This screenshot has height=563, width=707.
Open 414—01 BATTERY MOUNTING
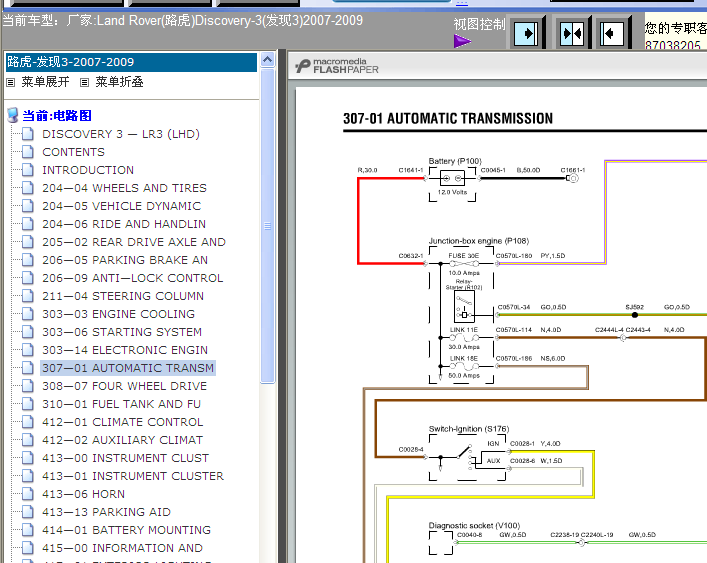point(126,530)
